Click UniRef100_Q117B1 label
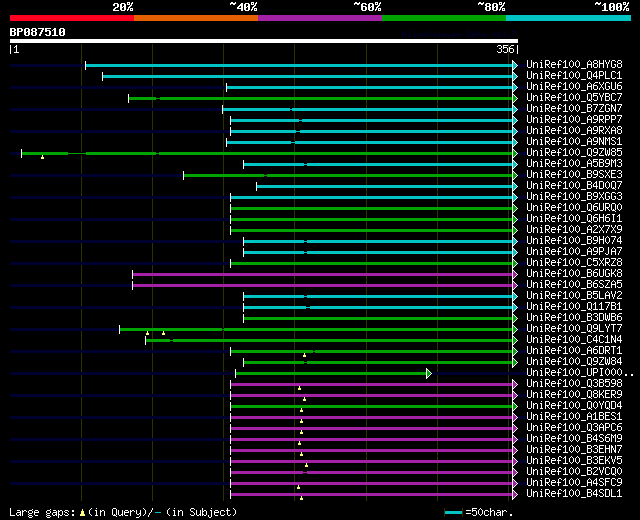Image resolution: width=640 pixels, height=520 pixels. (574, 307)
